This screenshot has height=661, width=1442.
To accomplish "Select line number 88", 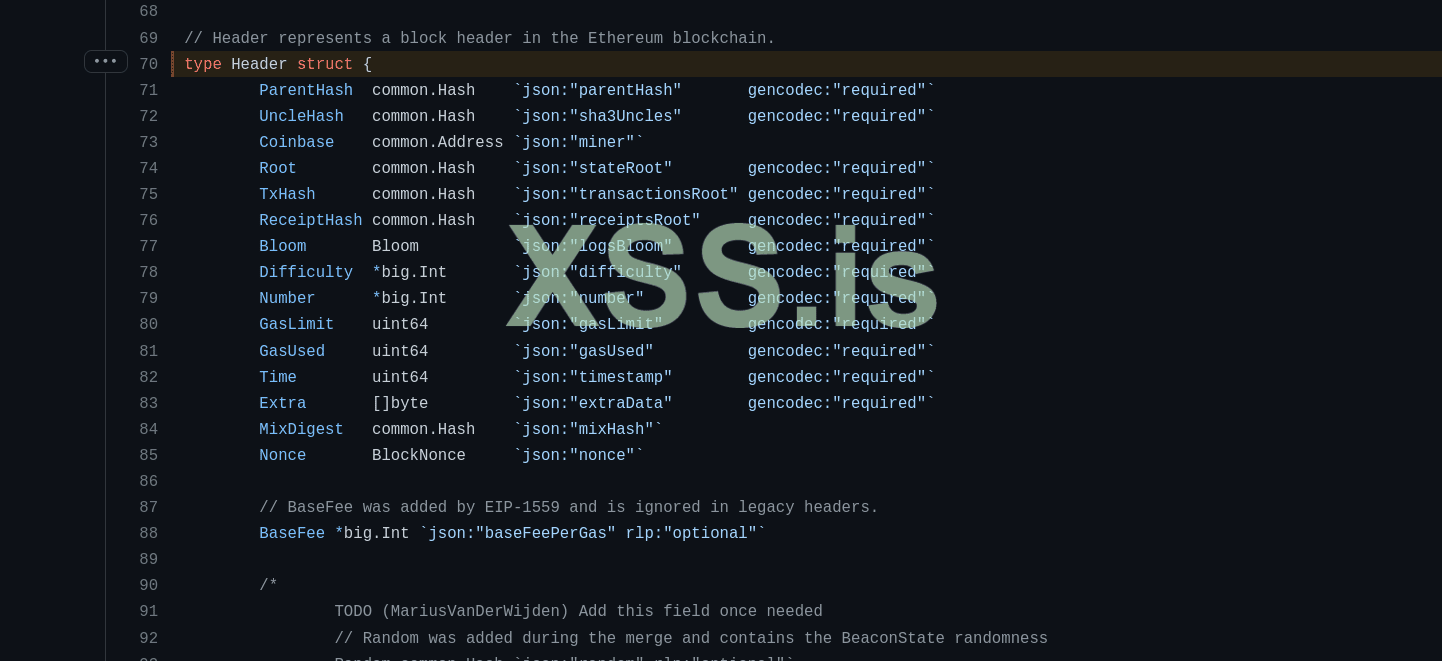I will point(148,534).
